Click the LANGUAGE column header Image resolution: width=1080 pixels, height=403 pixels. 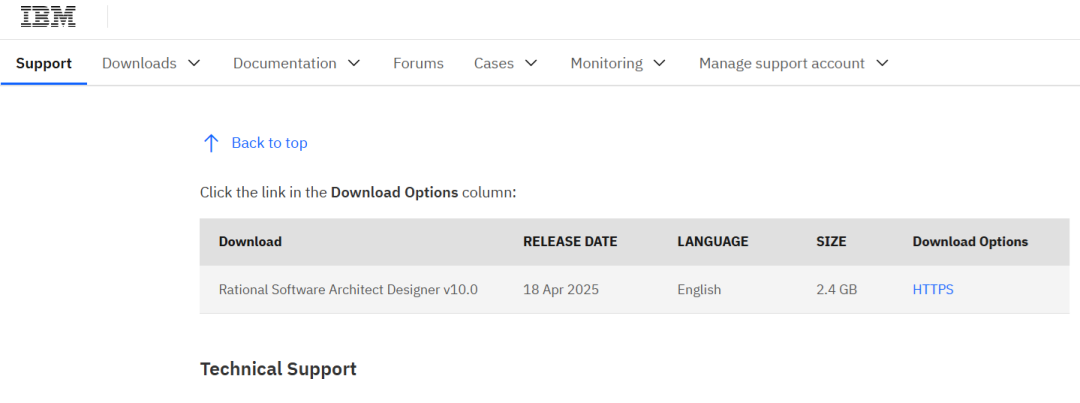tap(713, 242)
